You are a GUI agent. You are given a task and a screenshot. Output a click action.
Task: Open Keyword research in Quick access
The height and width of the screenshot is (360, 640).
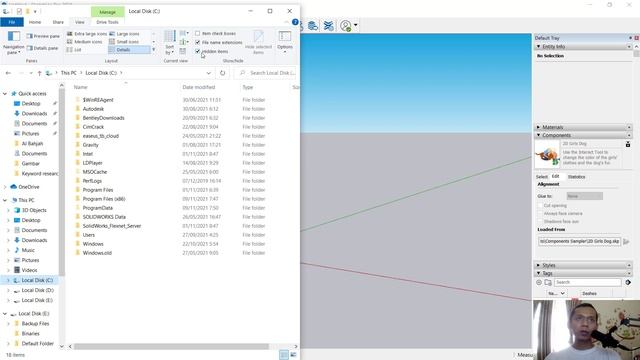point(40,173)
